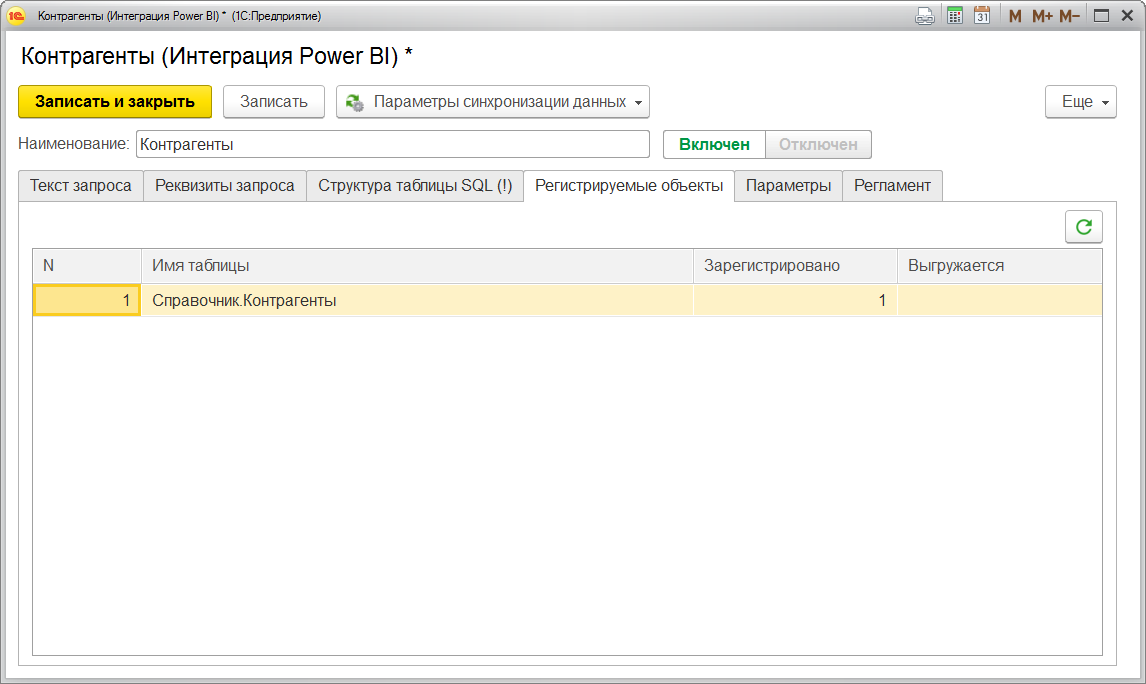The image size is (1146, 684).
Task: Click the M memory button
Action: pyautogui.click(x=1014, y=15)
